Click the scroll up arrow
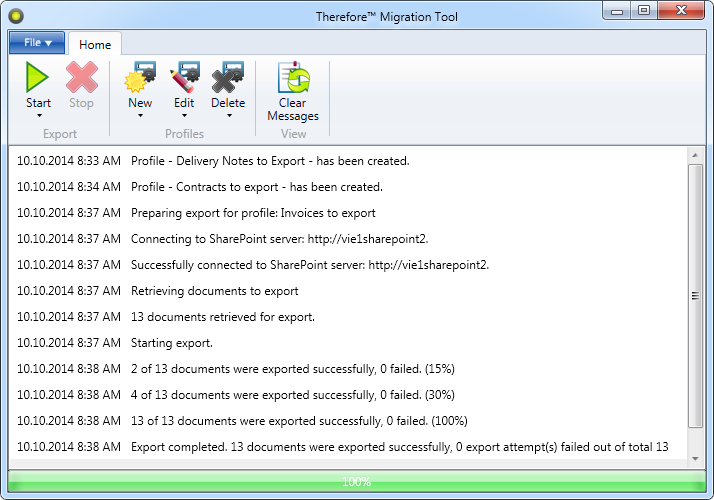This screenshot has height=500, width=714. click(x=695, y=155)
